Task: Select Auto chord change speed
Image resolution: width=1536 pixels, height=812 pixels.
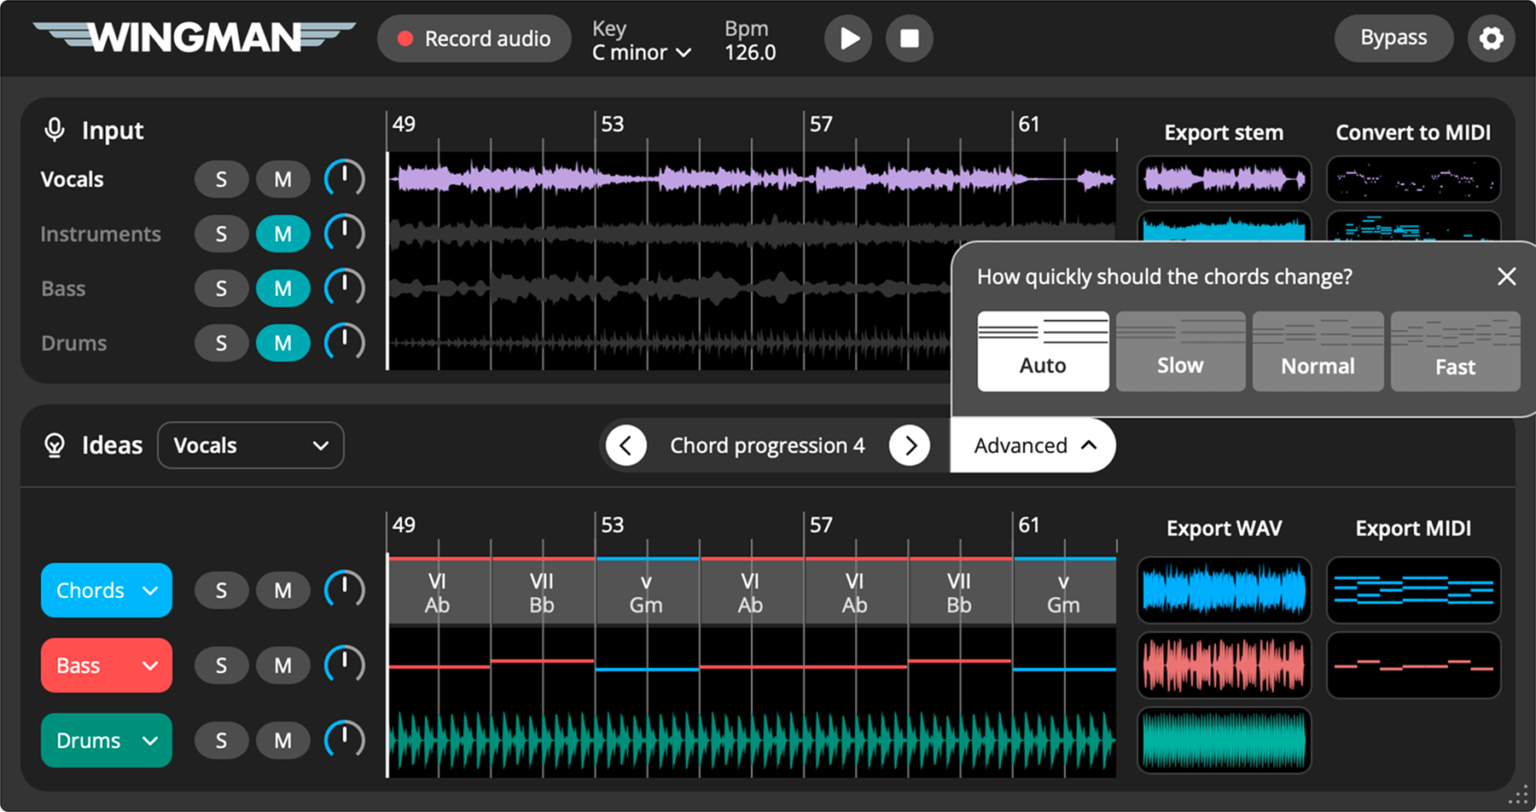Action: coord(1043,351)
